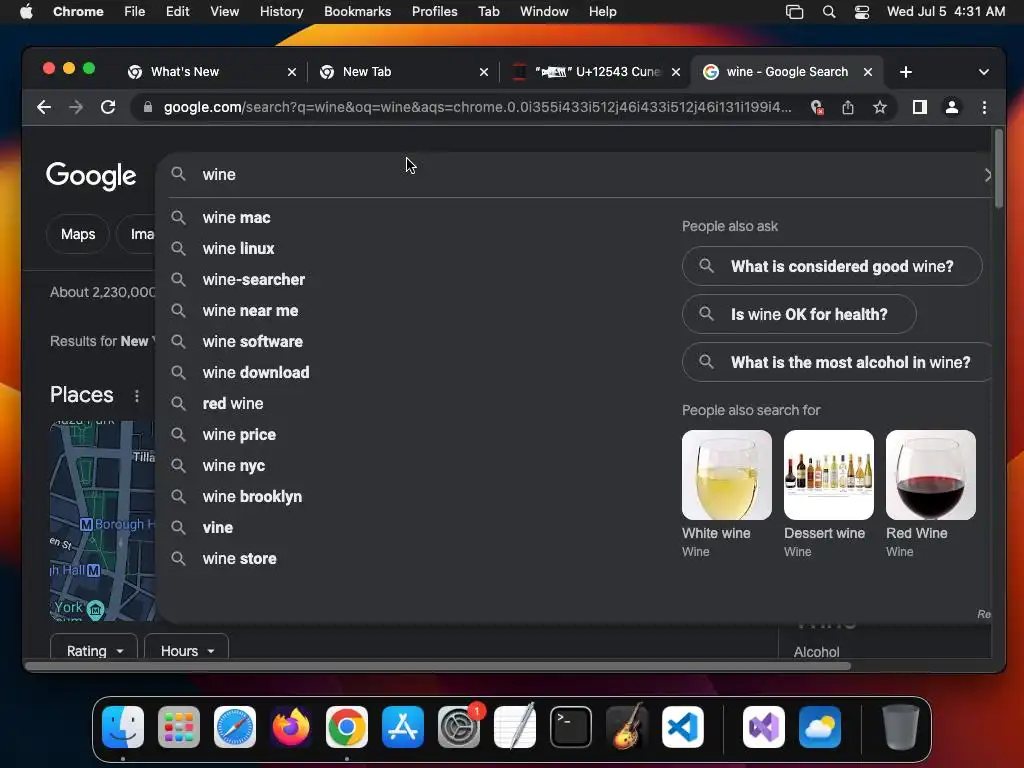Image resolution: width=1024 pixels, height=768 pixels.
Task: Open the Profiles menu
Action: (x=434, y=12)
